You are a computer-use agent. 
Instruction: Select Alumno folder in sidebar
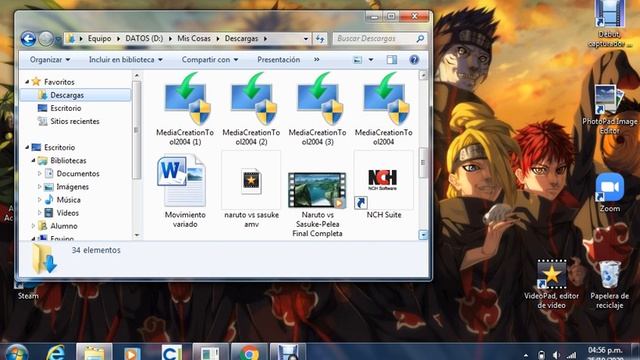[64, 226]
